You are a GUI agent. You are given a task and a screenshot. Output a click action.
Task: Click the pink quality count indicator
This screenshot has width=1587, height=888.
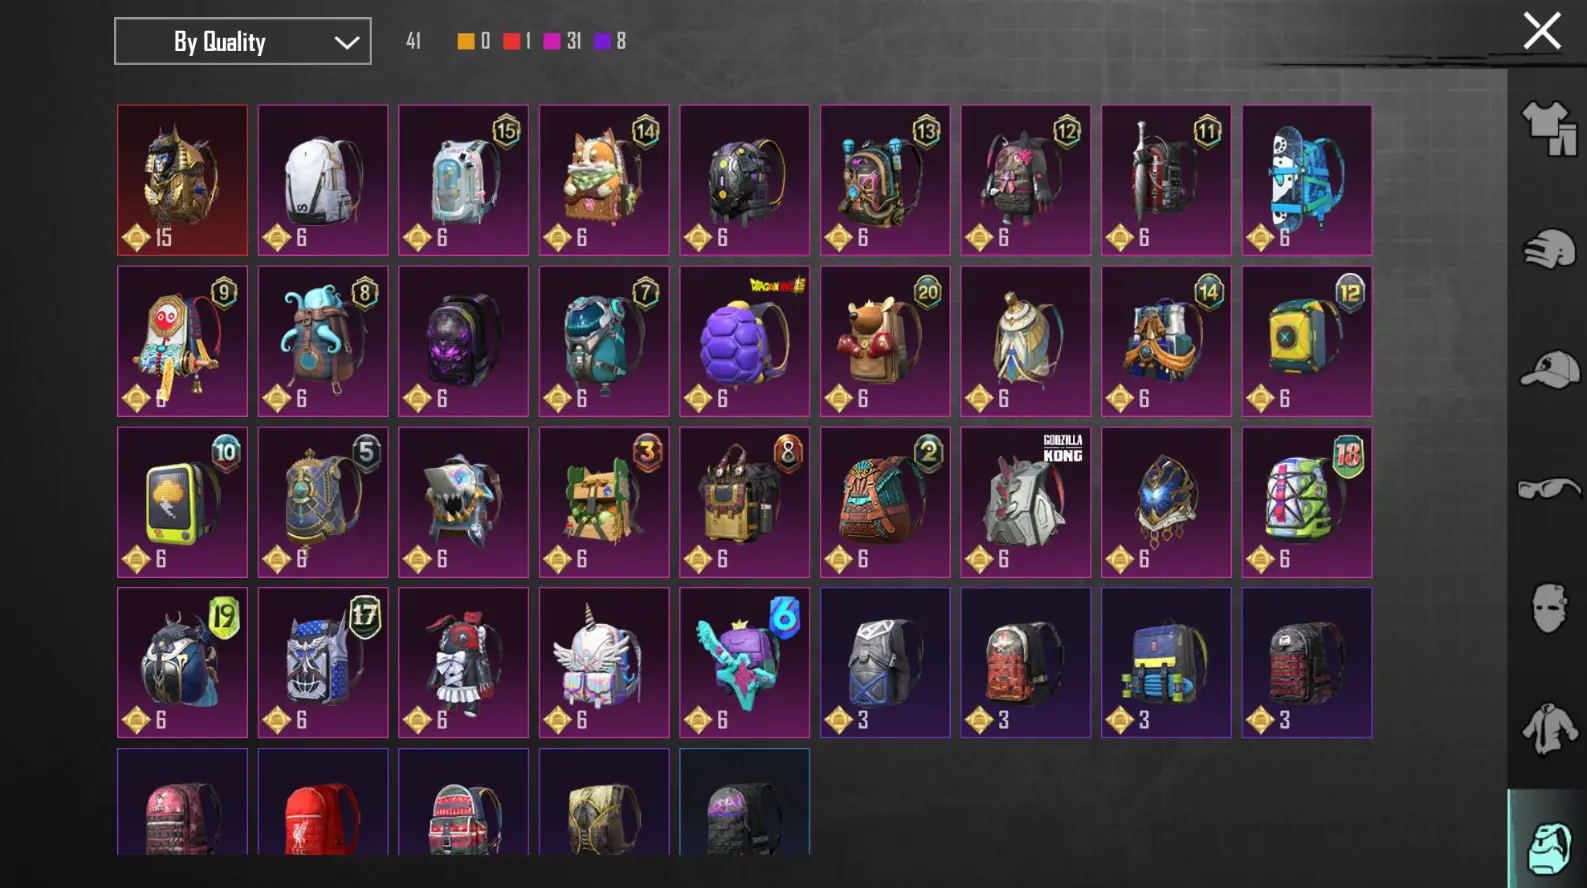point(562,41)
